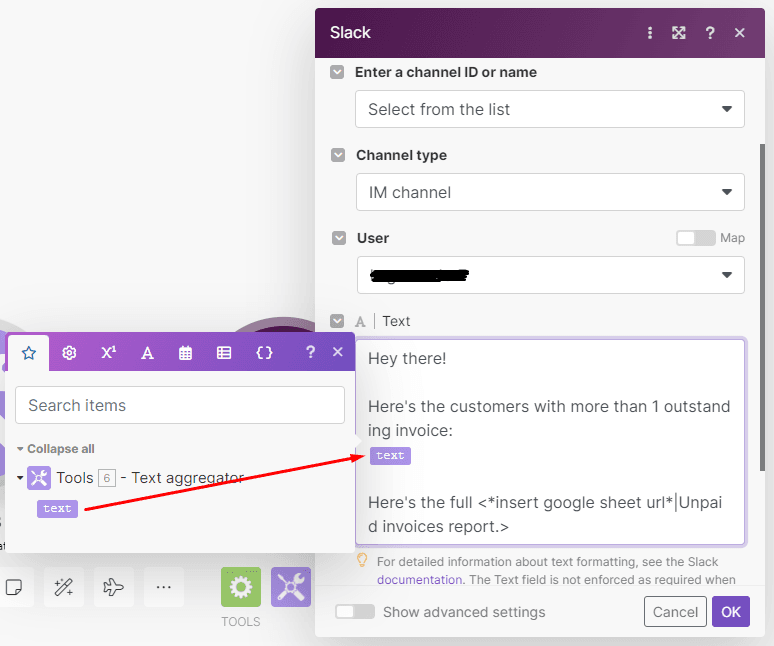Open the custom variables curly braces tab
Viewport: 774px width, 646px height.
click(x=264, y=352)
